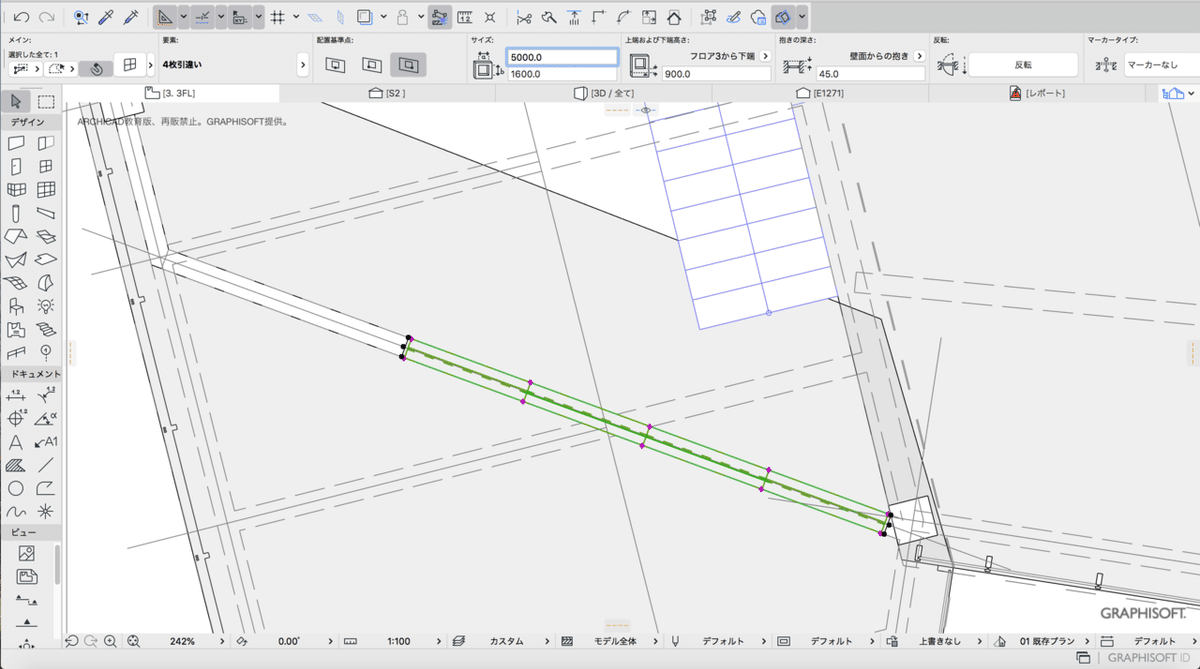This screenshot has height=669, width=1200.
Task: Expand the 4枚引違い element chooser arrow
Action: coord(302,65)
